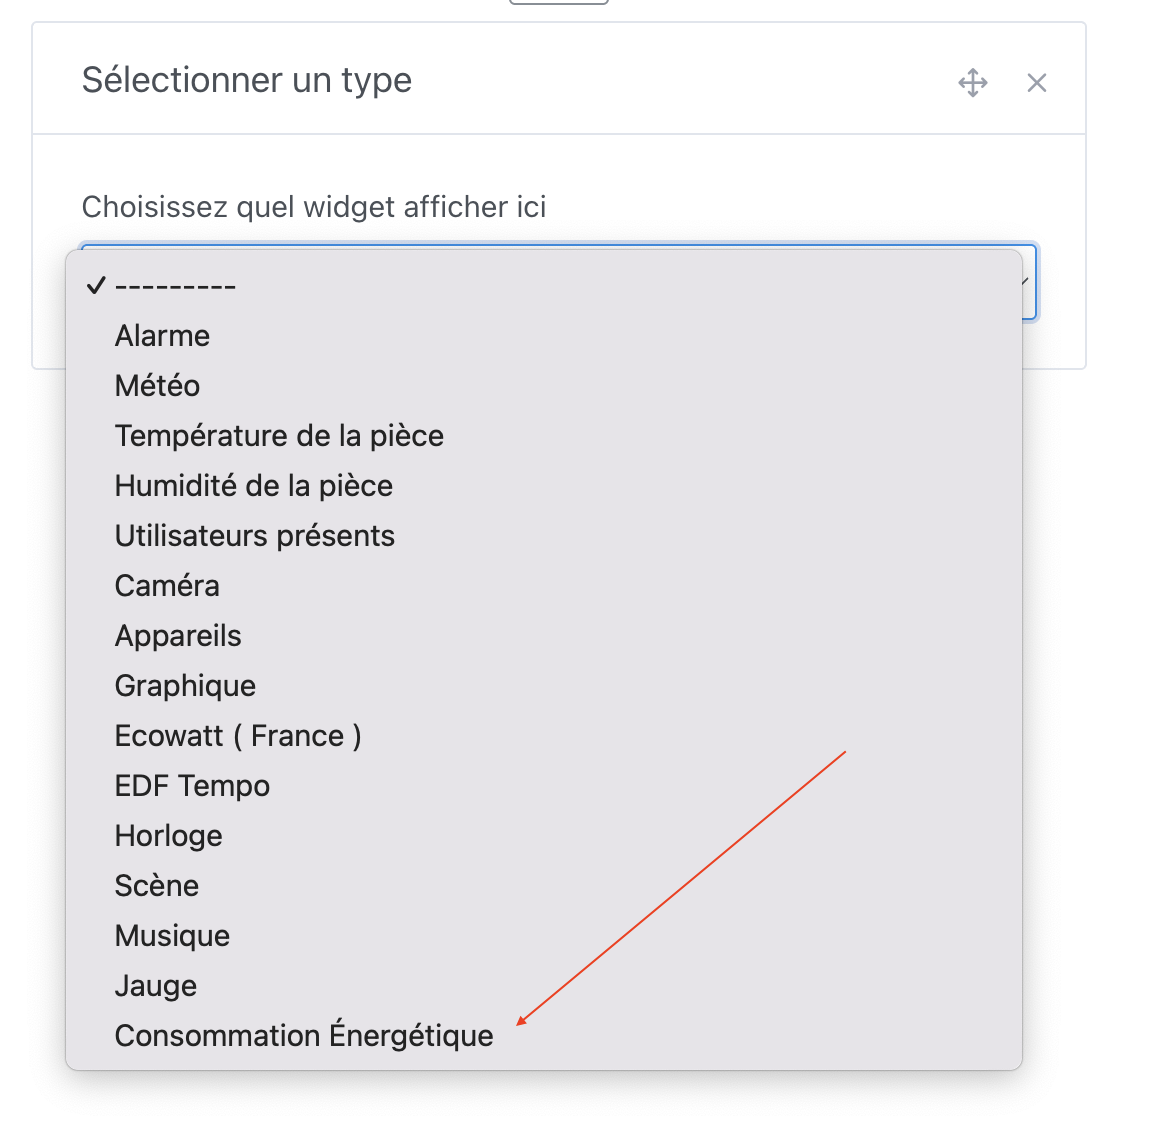This screenshot has width=1152, height=1136.
Task: Pick the Scène option
Action: [156, 885]
